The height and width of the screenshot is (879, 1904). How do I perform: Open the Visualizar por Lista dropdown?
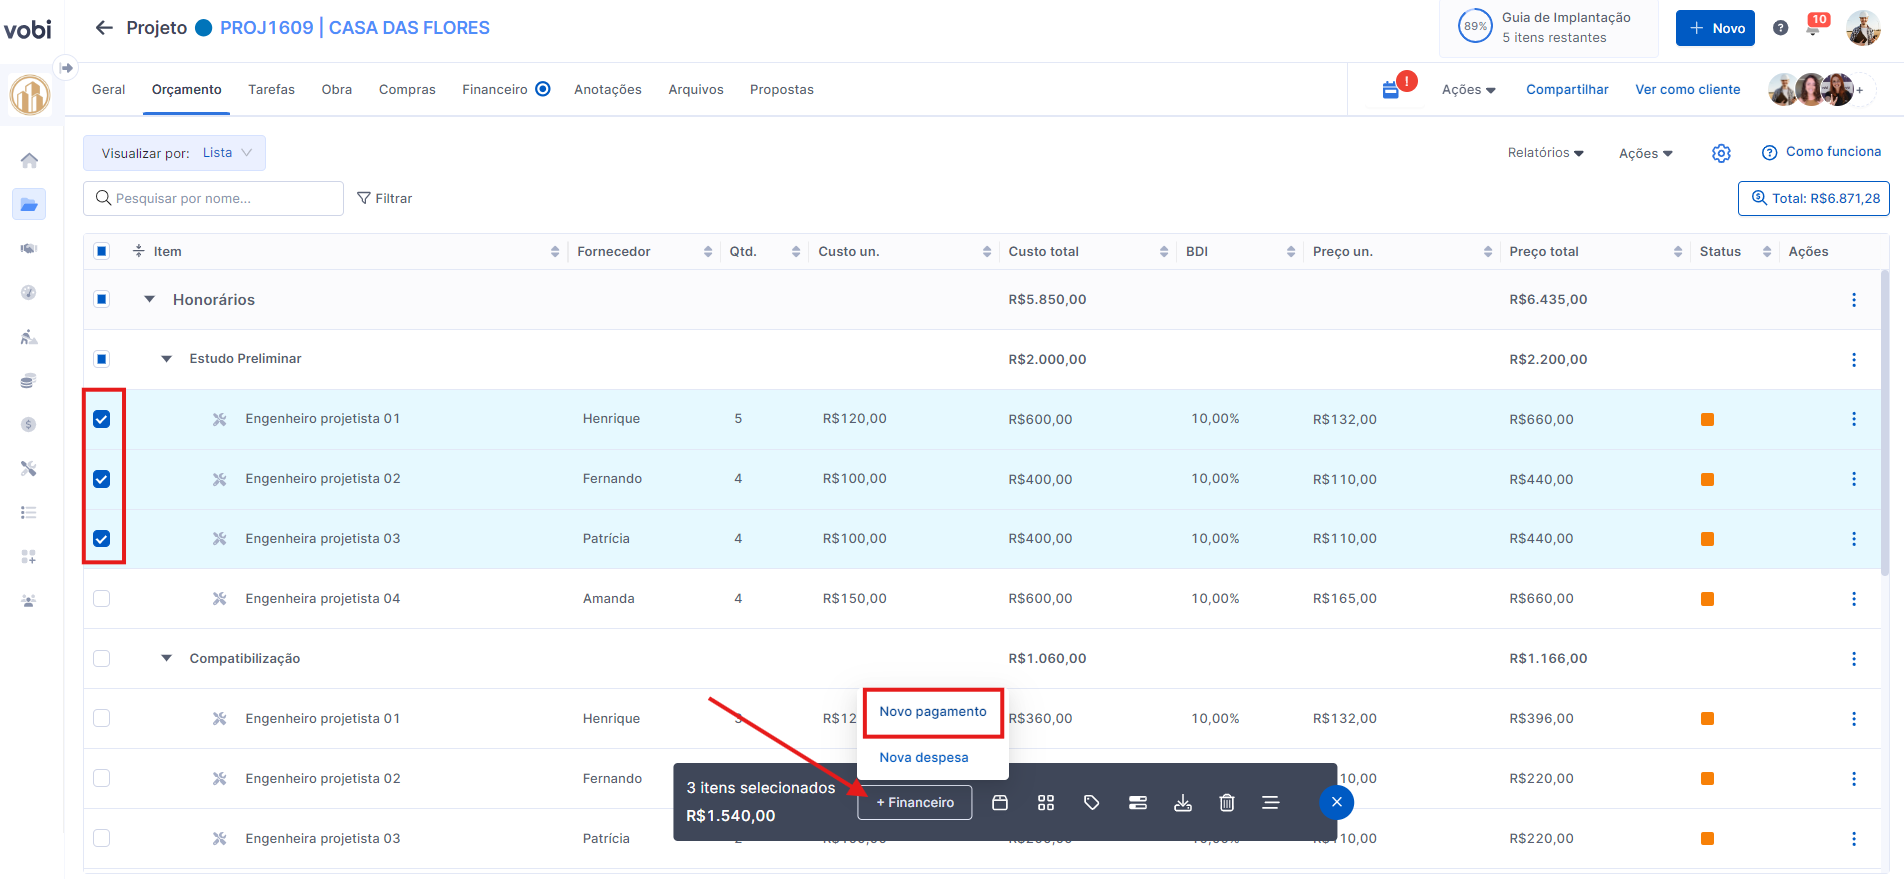tap(174, 153)
